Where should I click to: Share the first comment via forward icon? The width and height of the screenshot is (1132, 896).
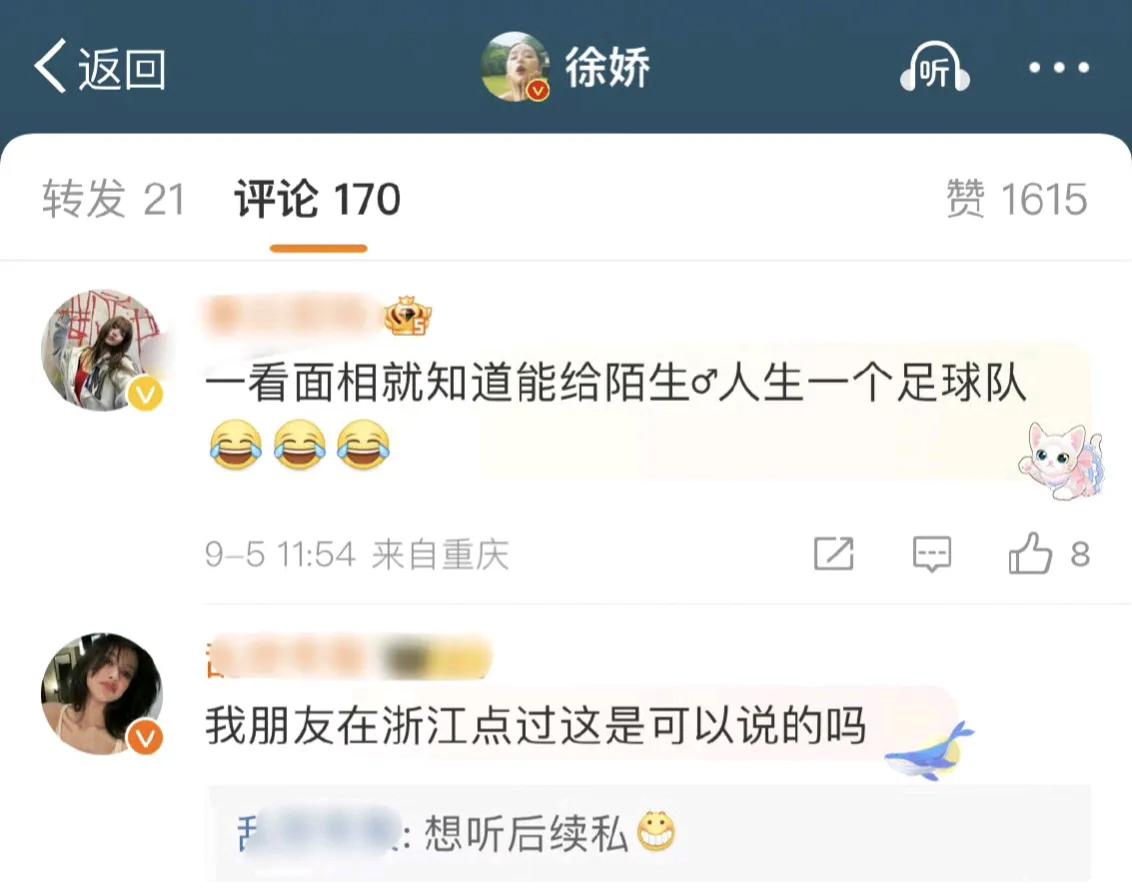click(x=834, y=554)
